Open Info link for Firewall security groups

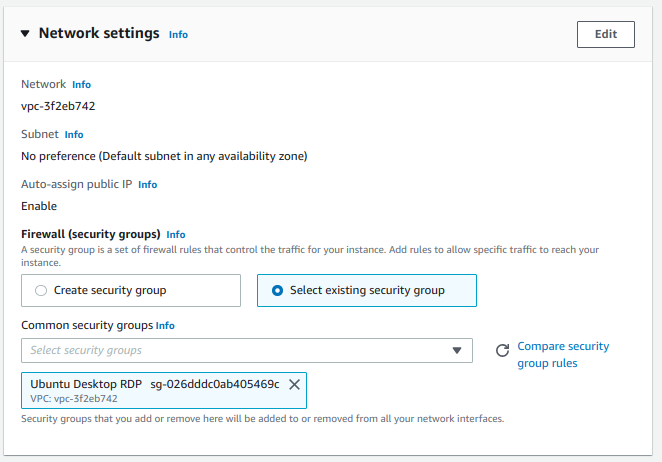tap(176, 234)
